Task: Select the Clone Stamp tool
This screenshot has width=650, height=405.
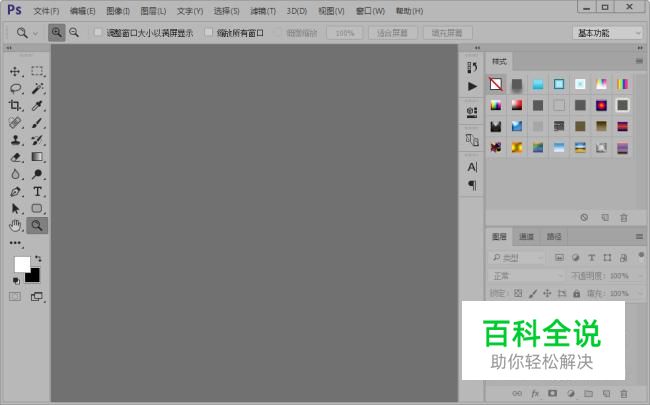Action: point(15,140)
